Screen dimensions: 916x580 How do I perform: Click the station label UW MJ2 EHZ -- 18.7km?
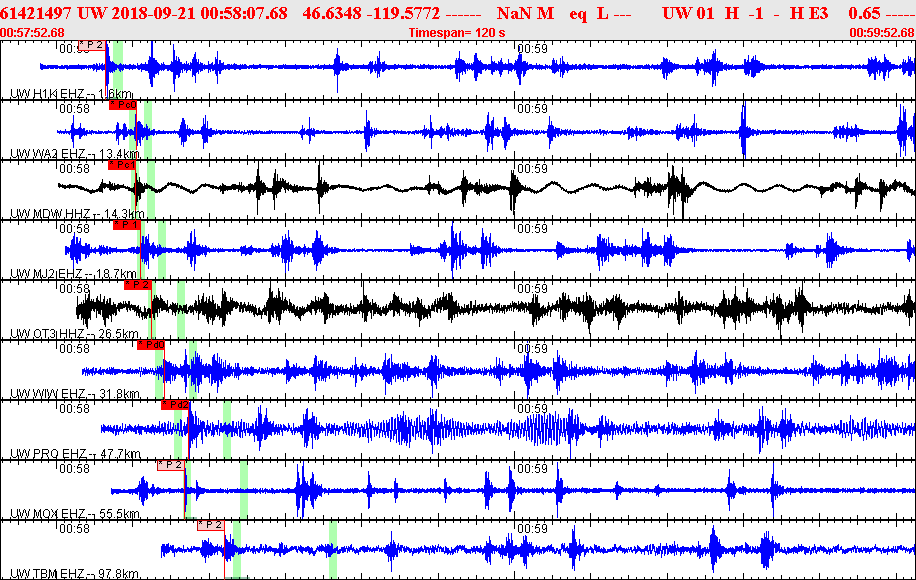[74, 273]
